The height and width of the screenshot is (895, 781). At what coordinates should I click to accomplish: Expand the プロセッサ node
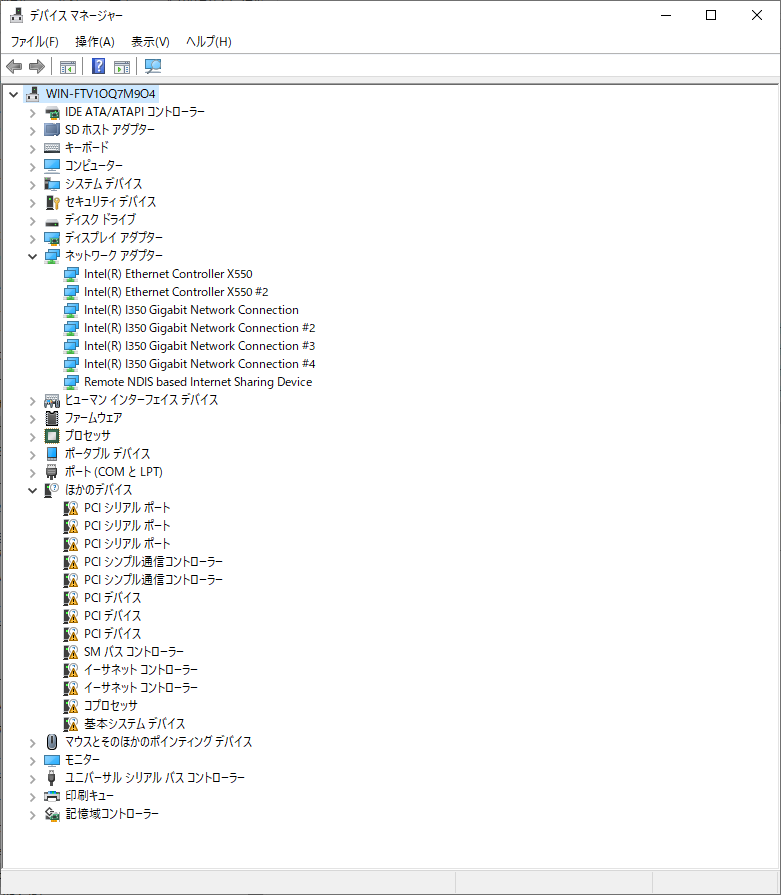pos(33,436)
